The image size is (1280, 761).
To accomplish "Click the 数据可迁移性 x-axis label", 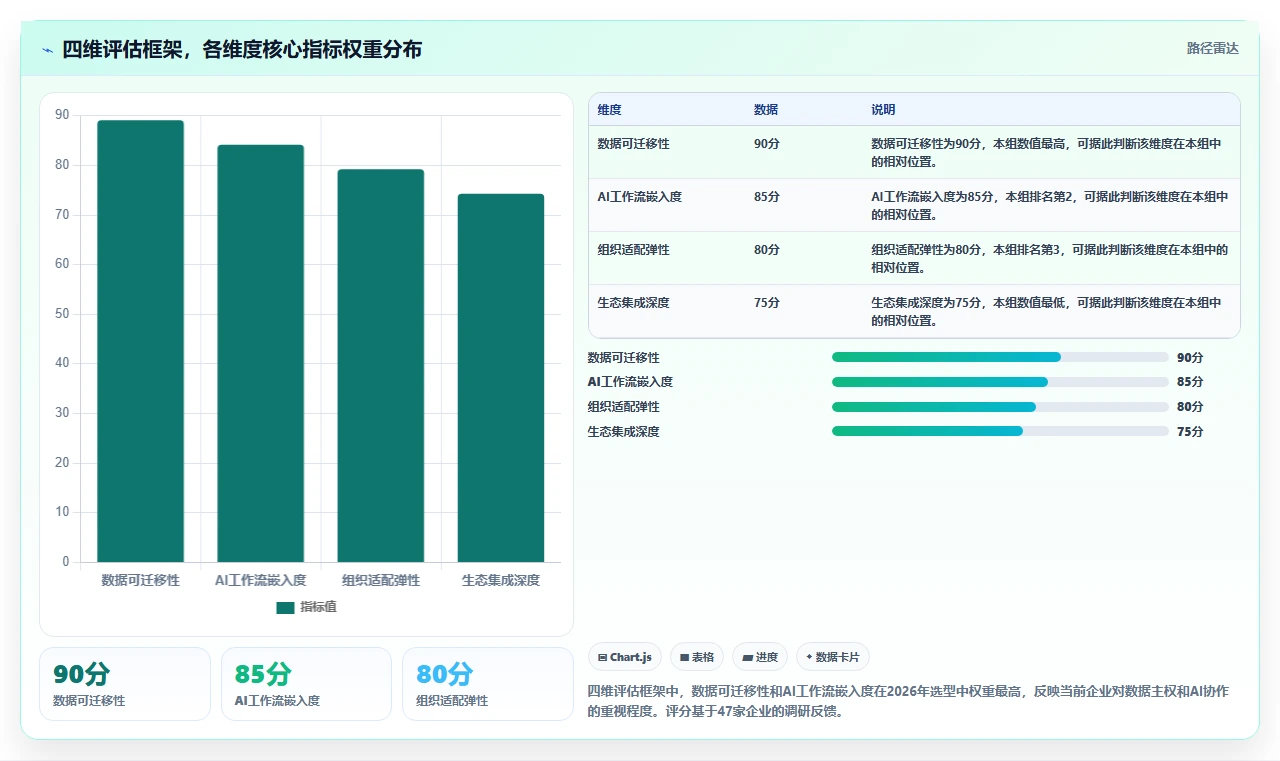I will pos(141,580).
